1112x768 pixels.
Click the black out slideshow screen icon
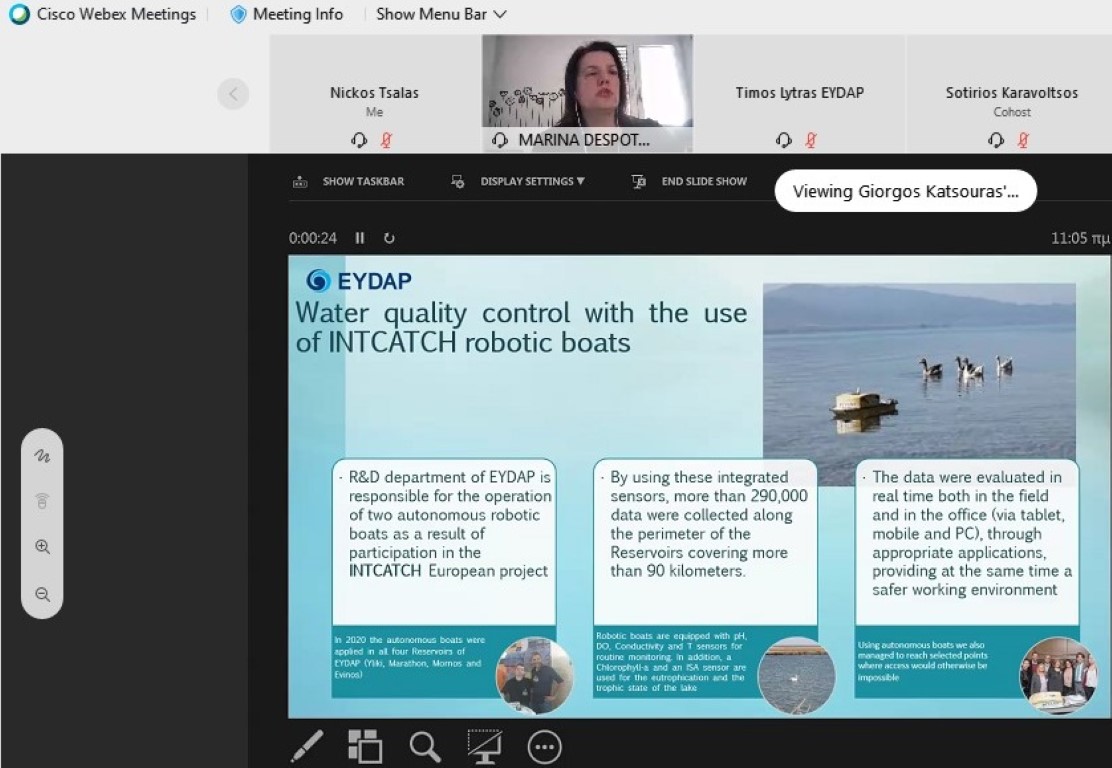(x=484, y=746)
